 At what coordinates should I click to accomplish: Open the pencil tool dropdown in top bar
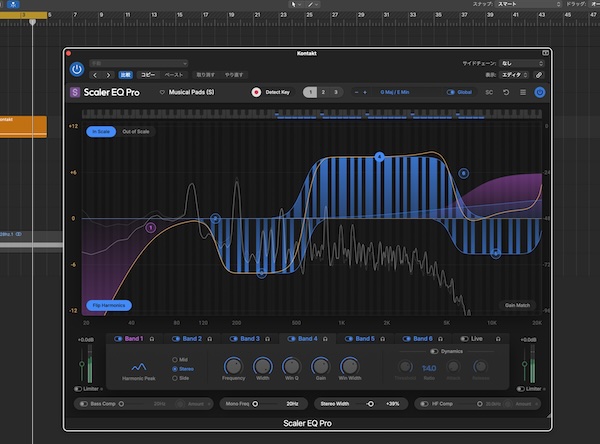coord(313,4)
